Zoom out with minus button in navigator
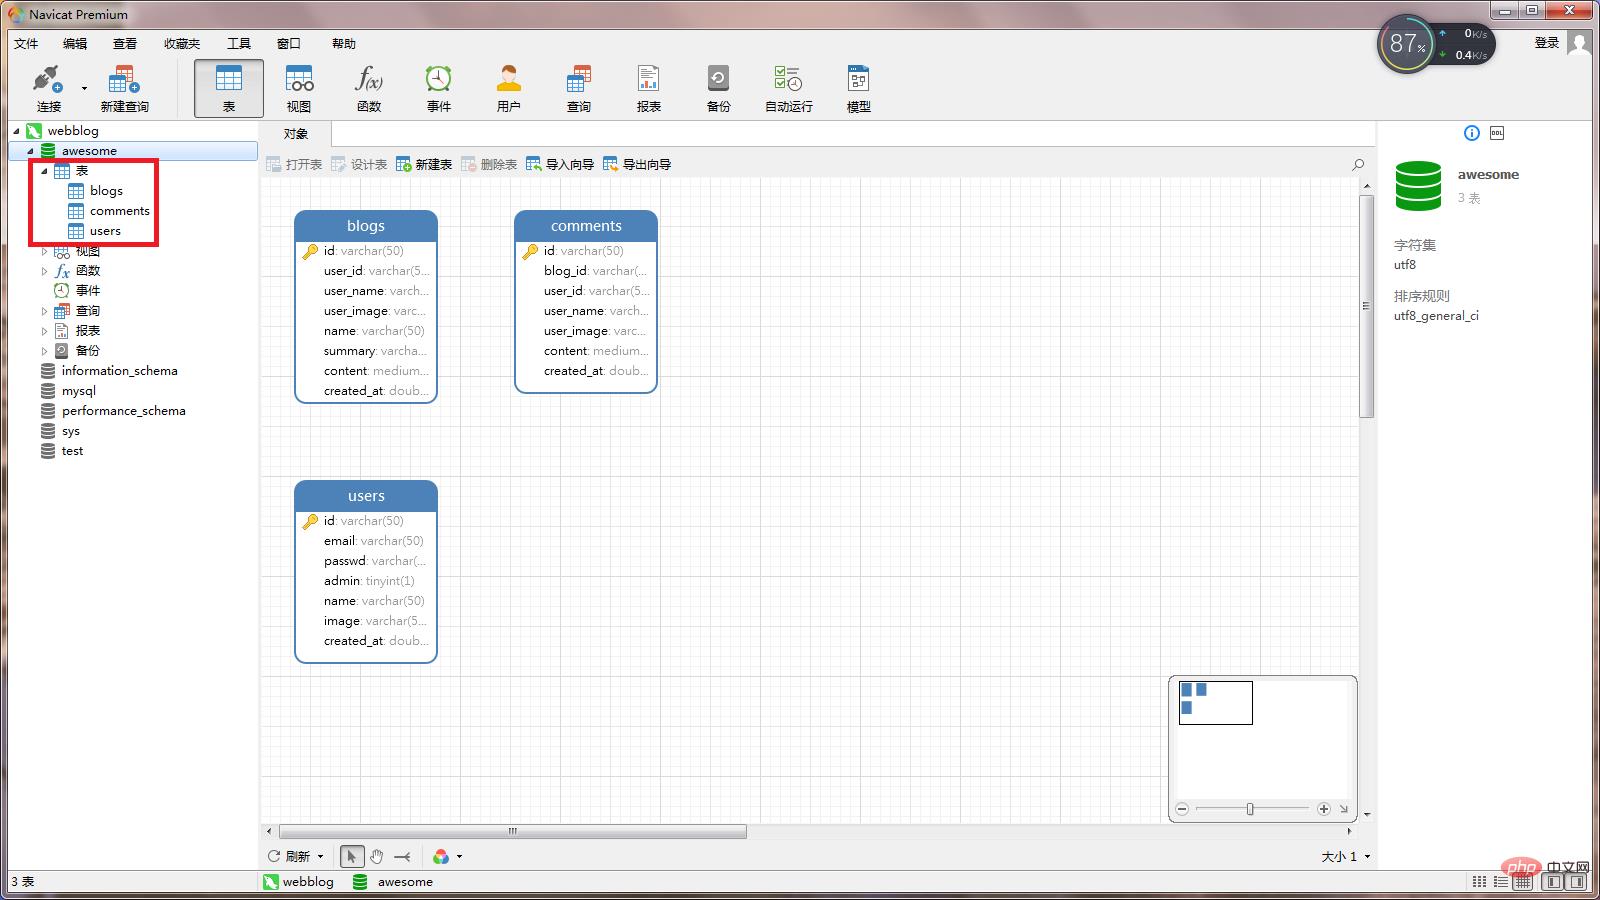1600x900 pixels. (1182, 809)
